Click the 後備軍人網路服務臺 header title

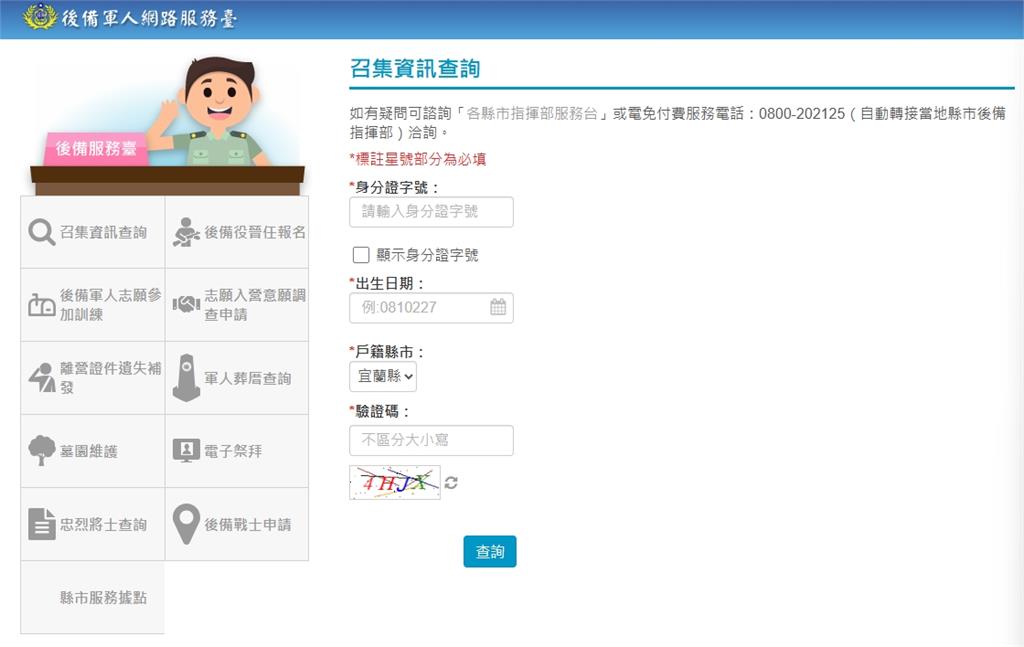(150, 18)
